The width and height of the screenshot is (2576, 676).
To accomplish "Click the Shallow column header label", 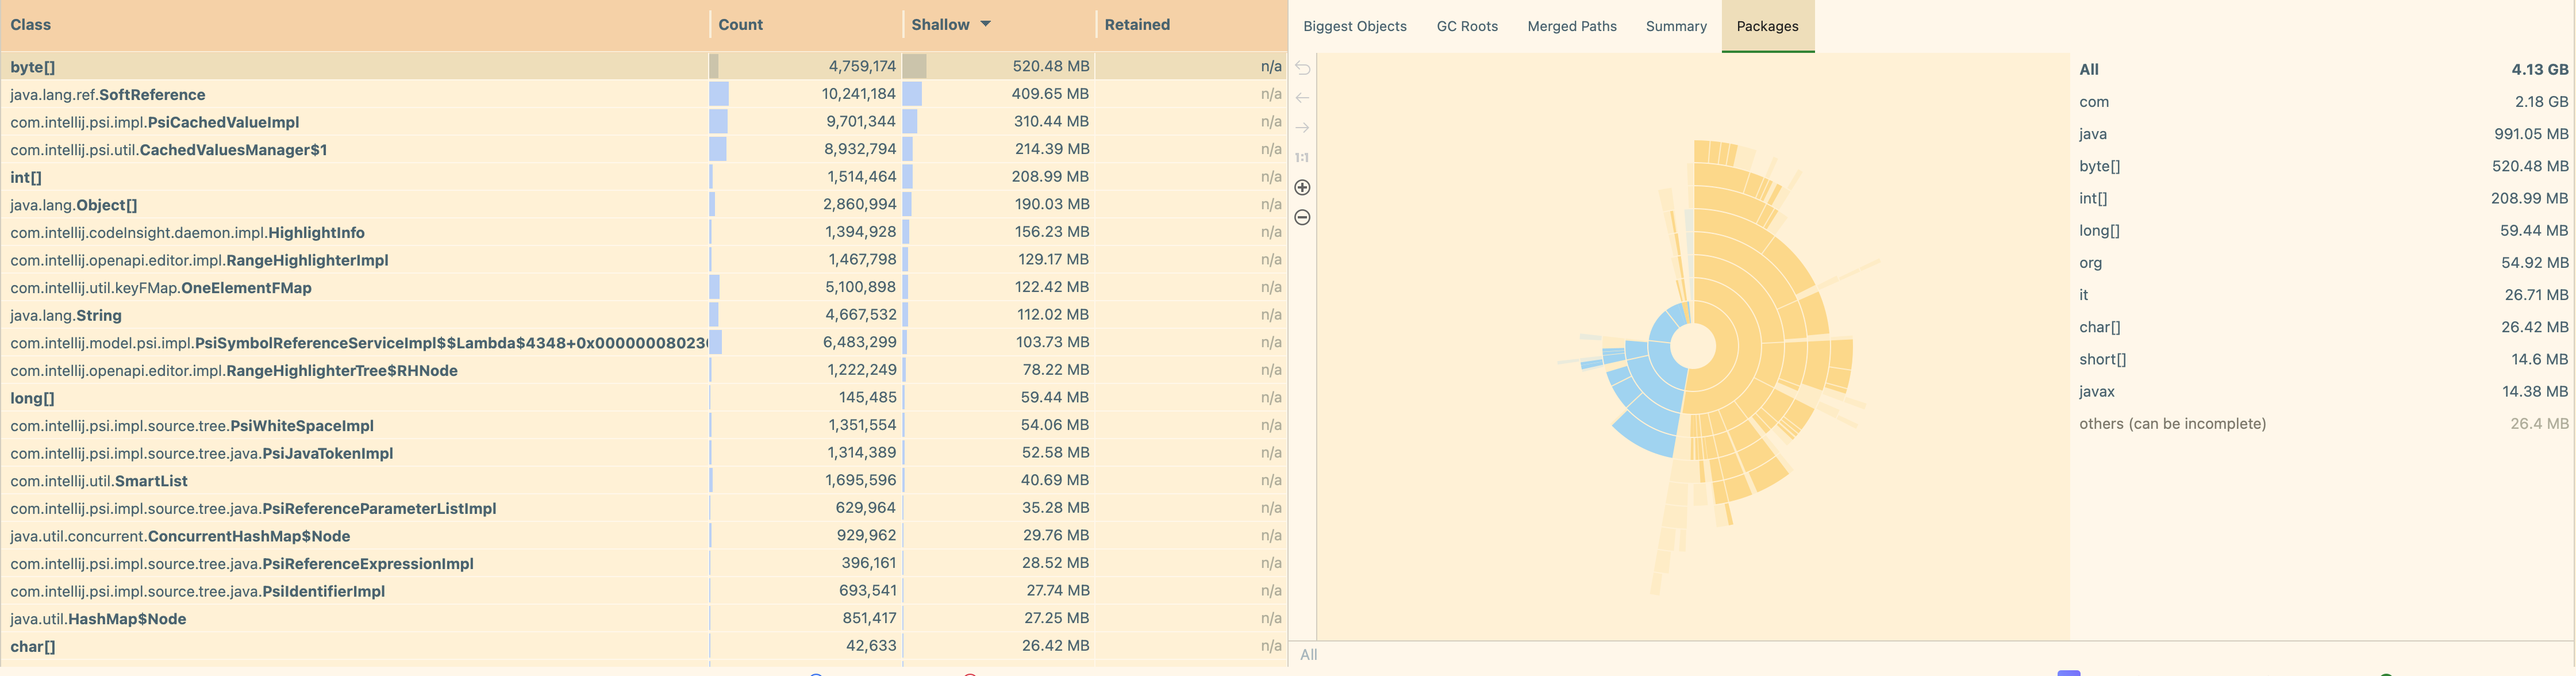I will point(940,25).
